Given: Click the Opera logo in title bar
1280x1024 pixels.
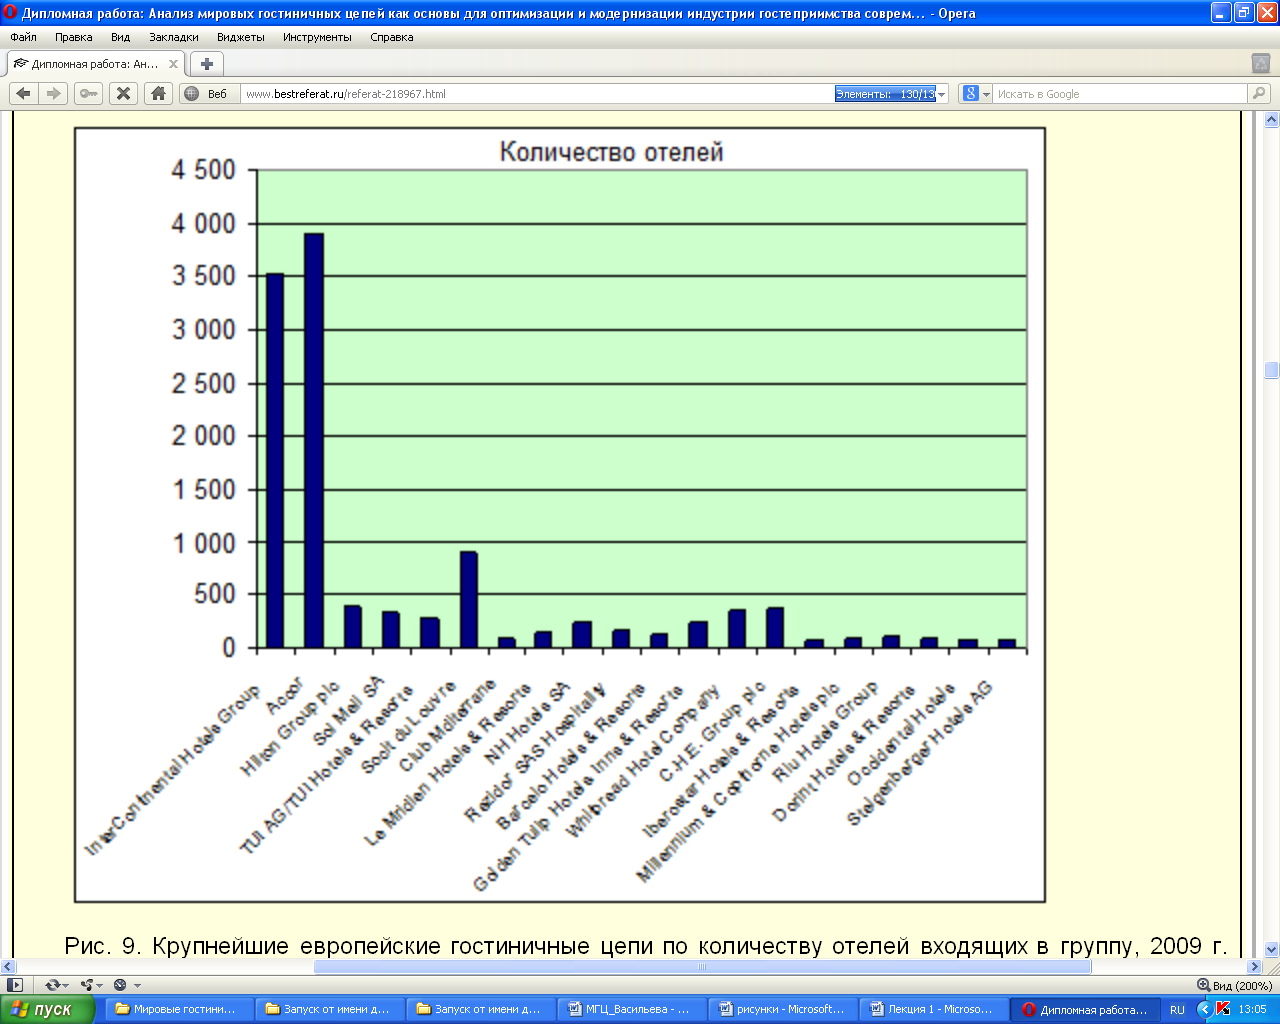Looking at the screenshot, I should pos(11,13).
